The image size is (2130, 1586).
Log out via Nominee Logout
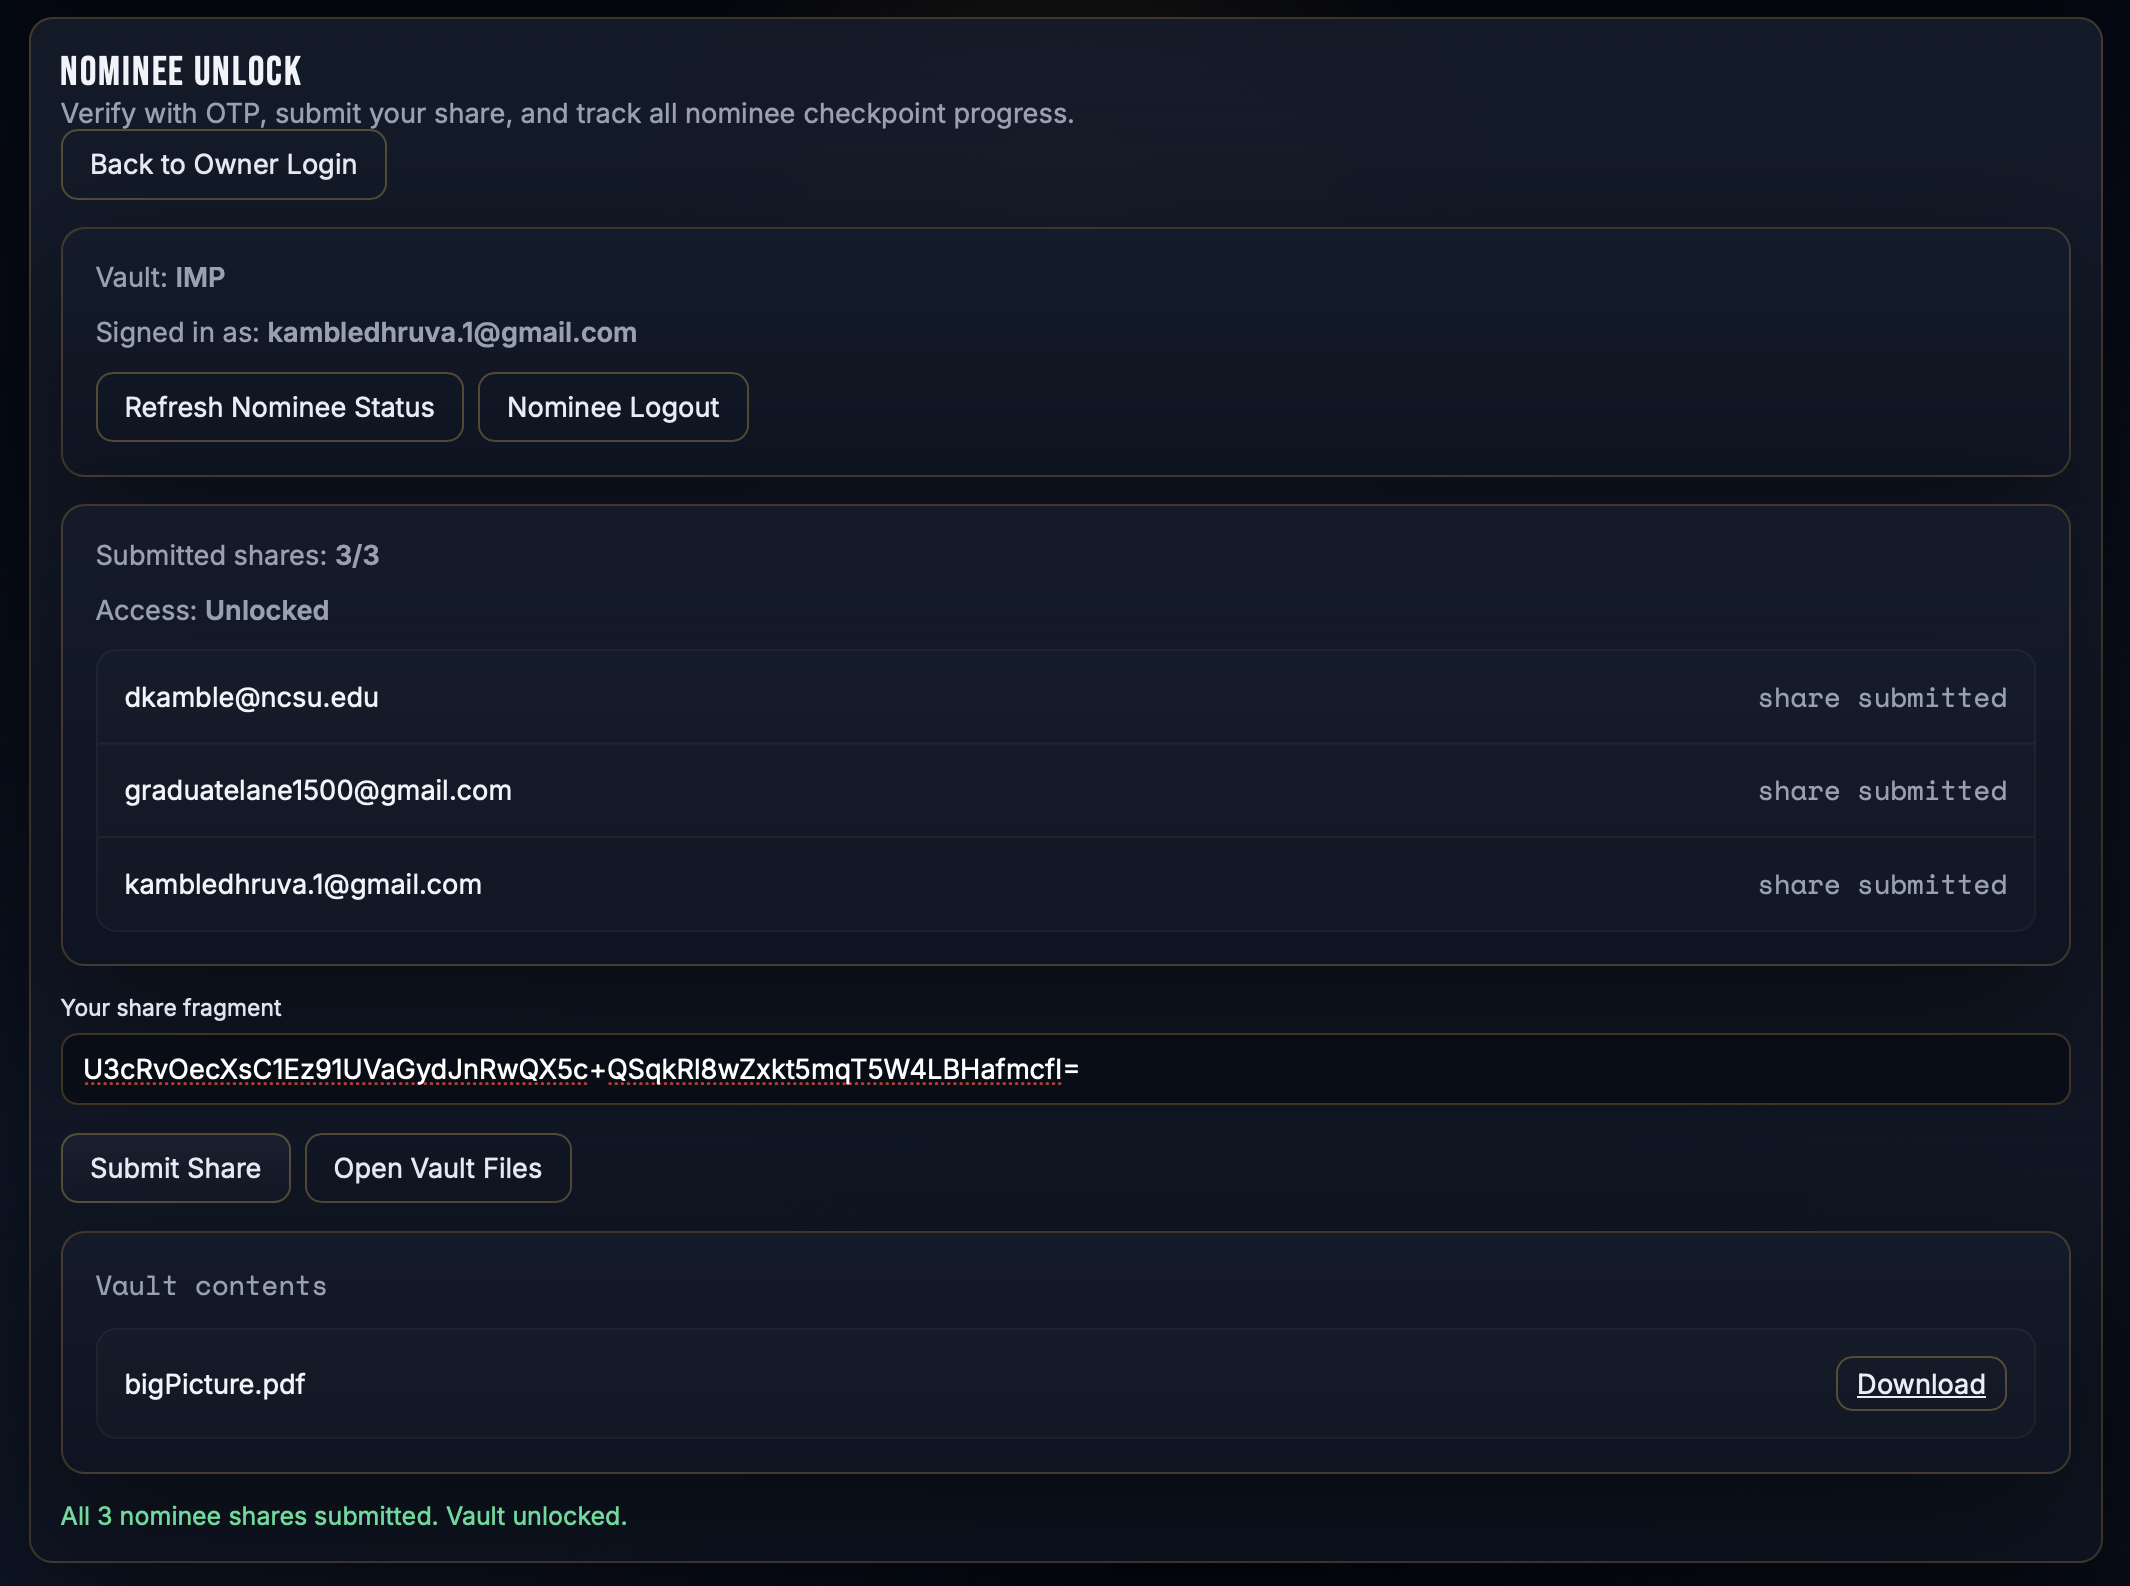click(x=612, y=407)
